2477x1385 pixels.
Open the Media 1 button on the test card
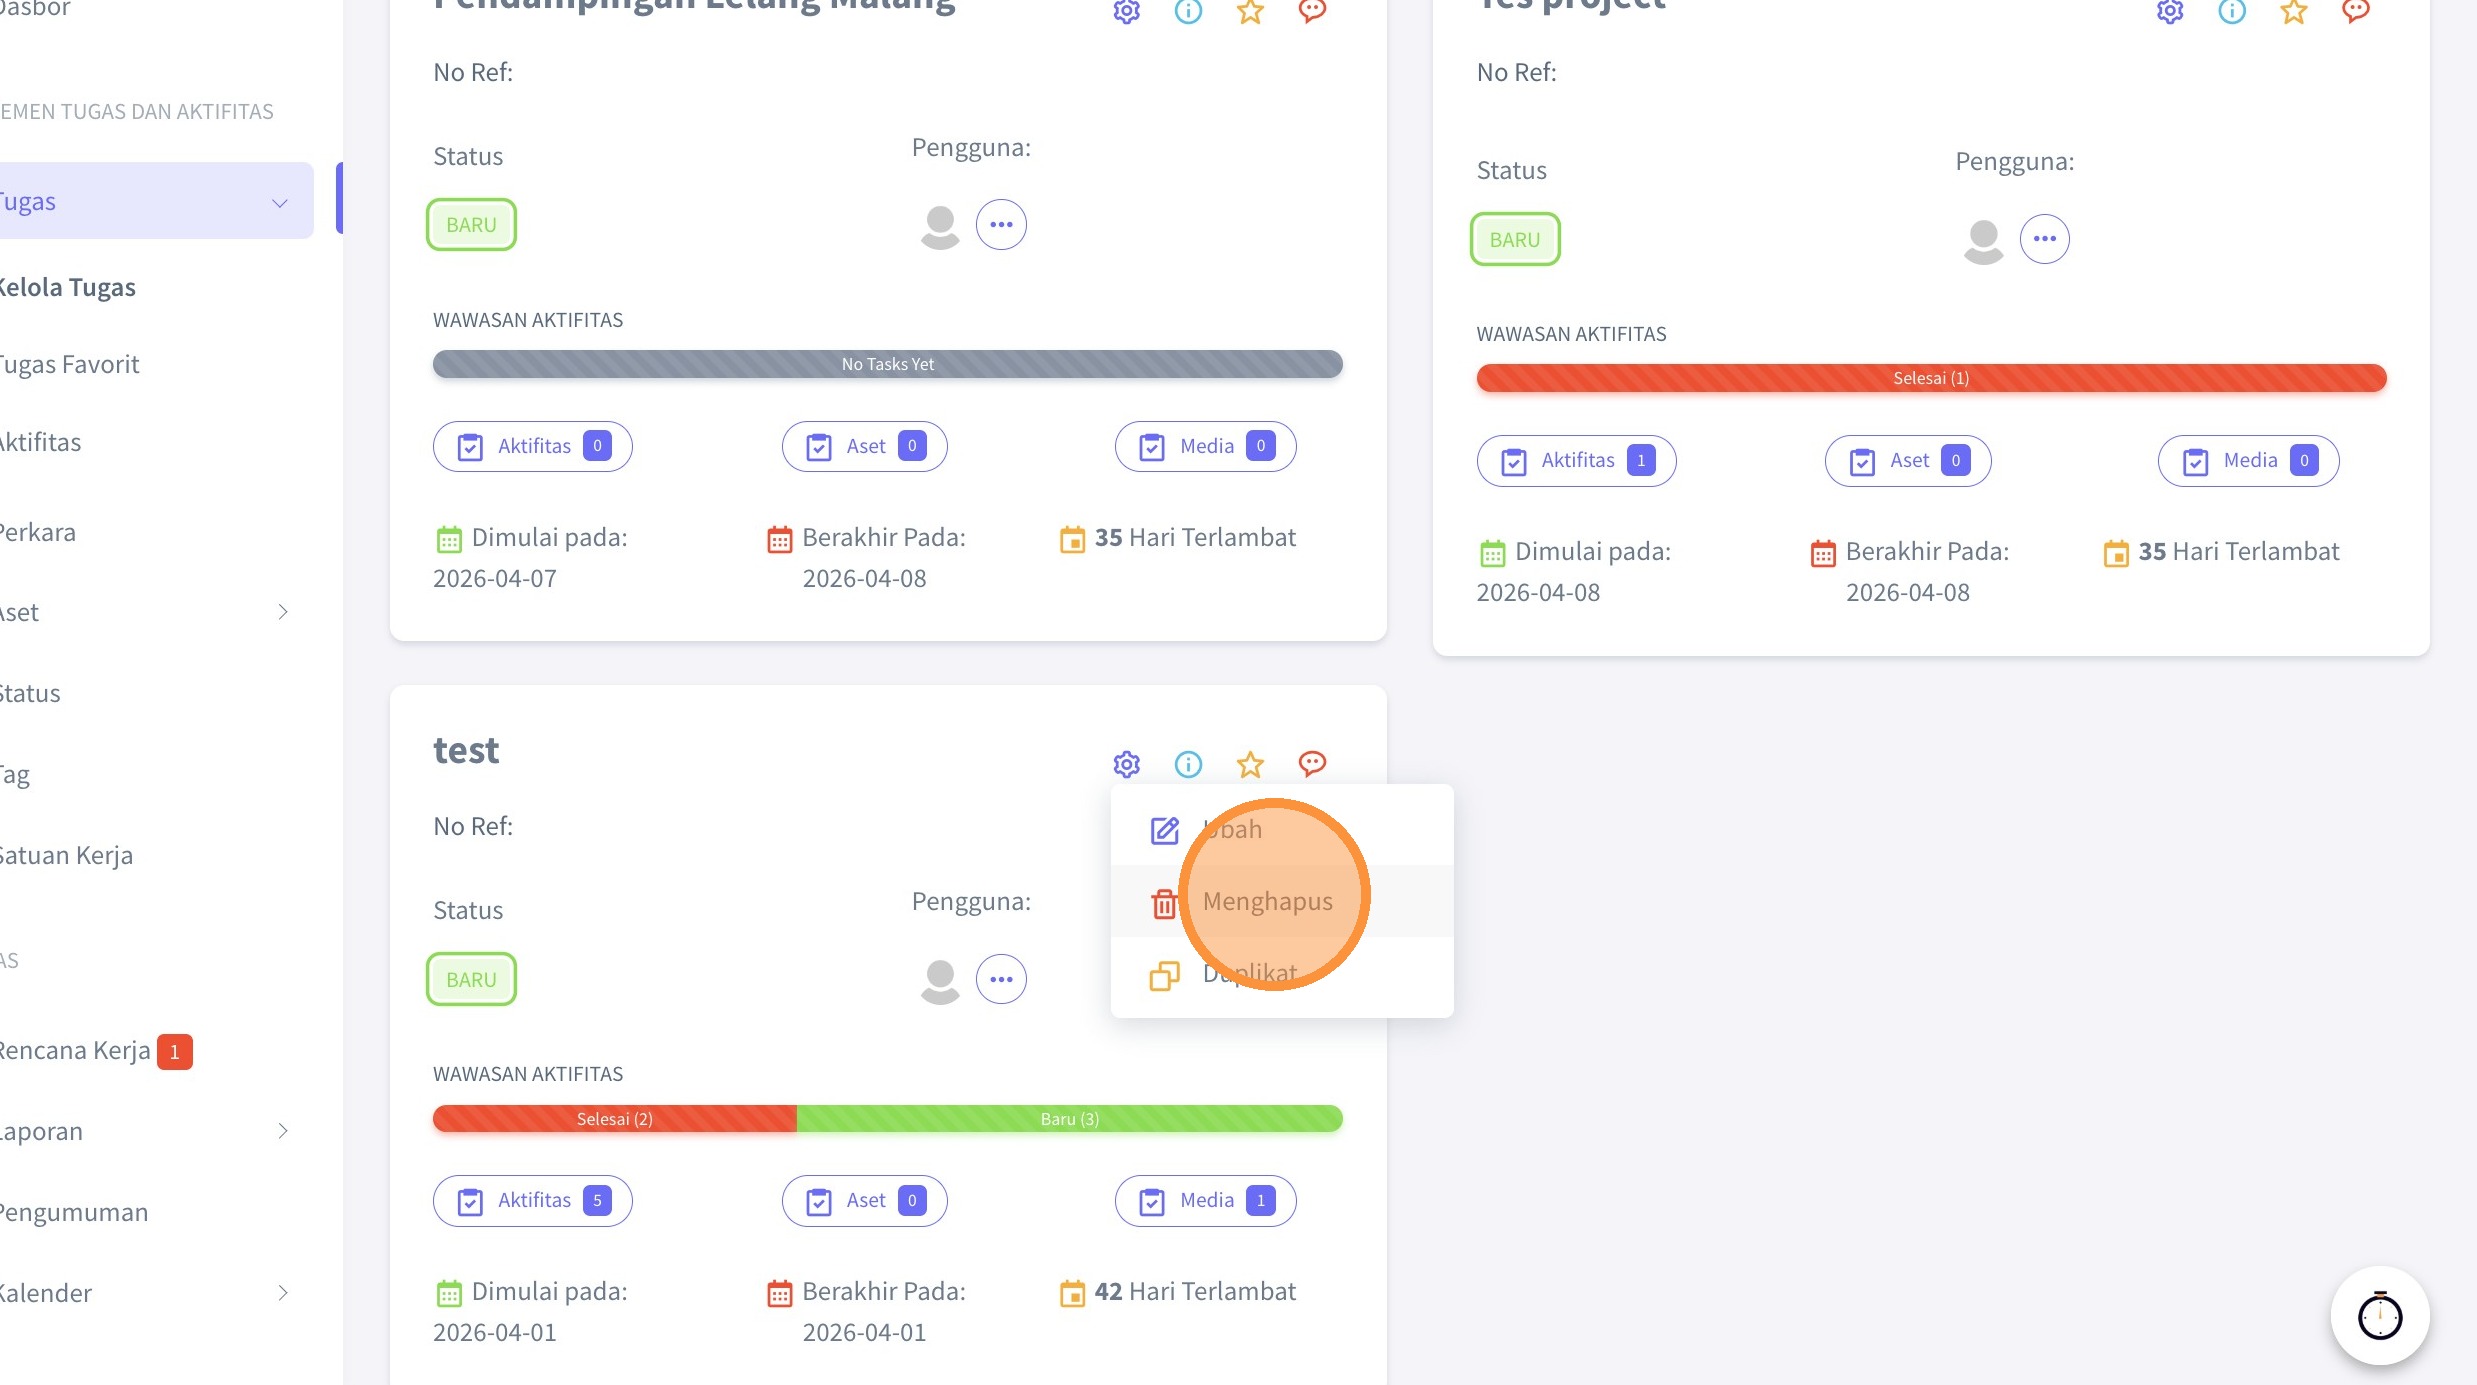(1206, 1200)
